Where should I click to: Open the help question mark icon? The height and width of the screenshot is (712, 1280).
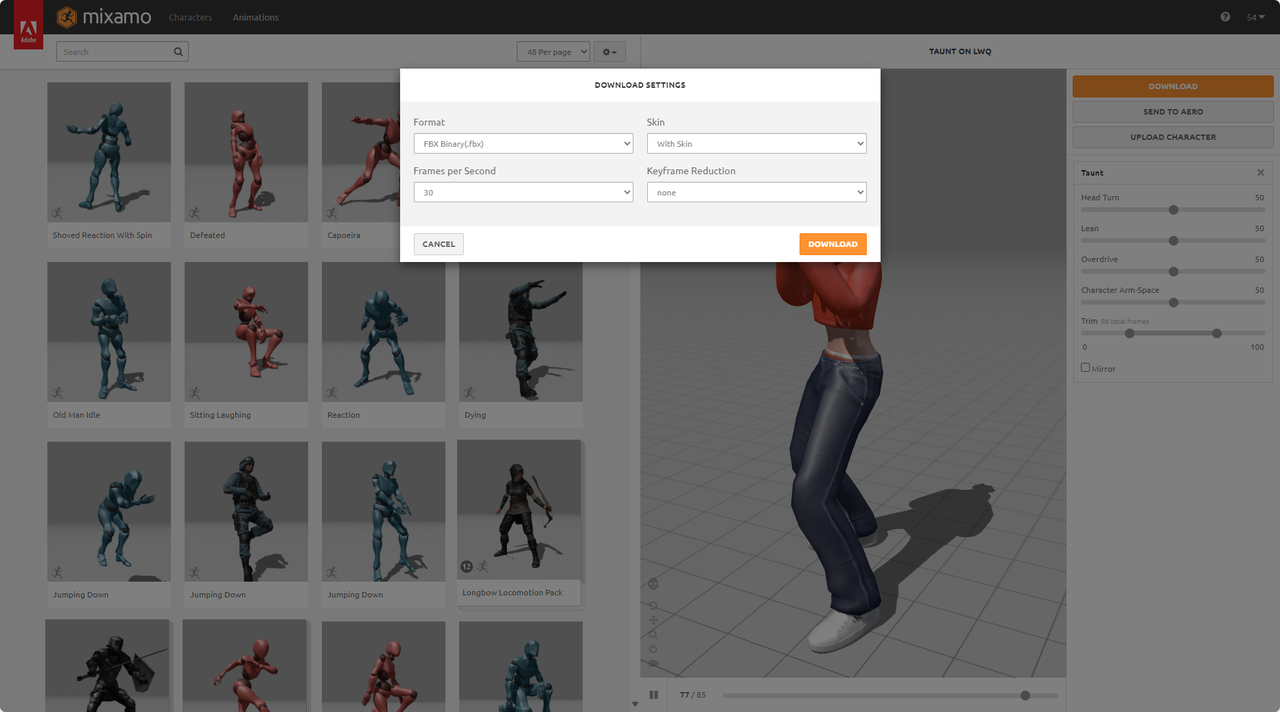coord(1225,17)
